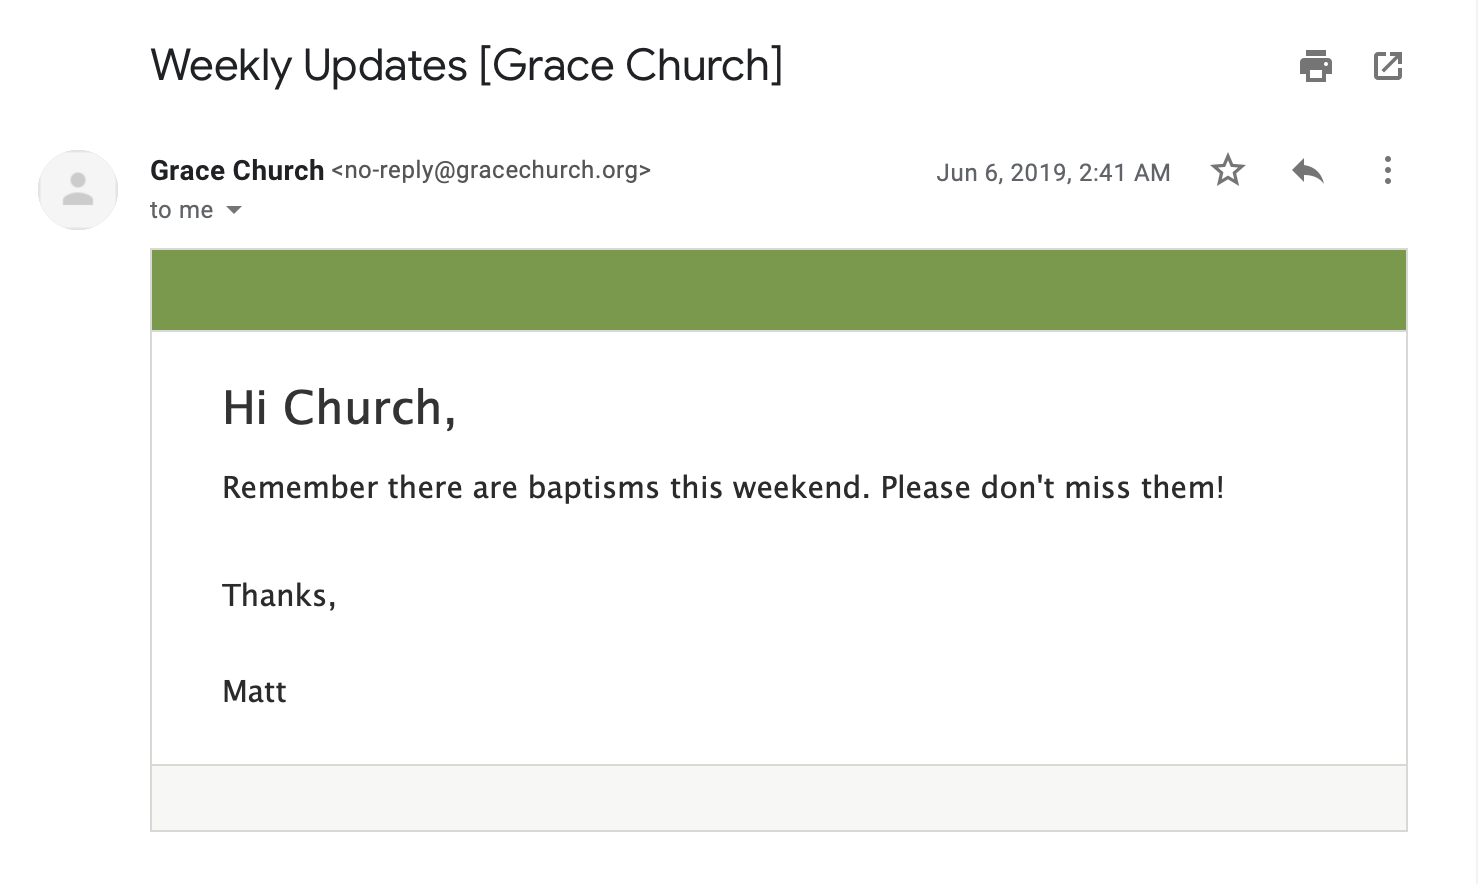Click the sender's profile avatar

(78, 190)
